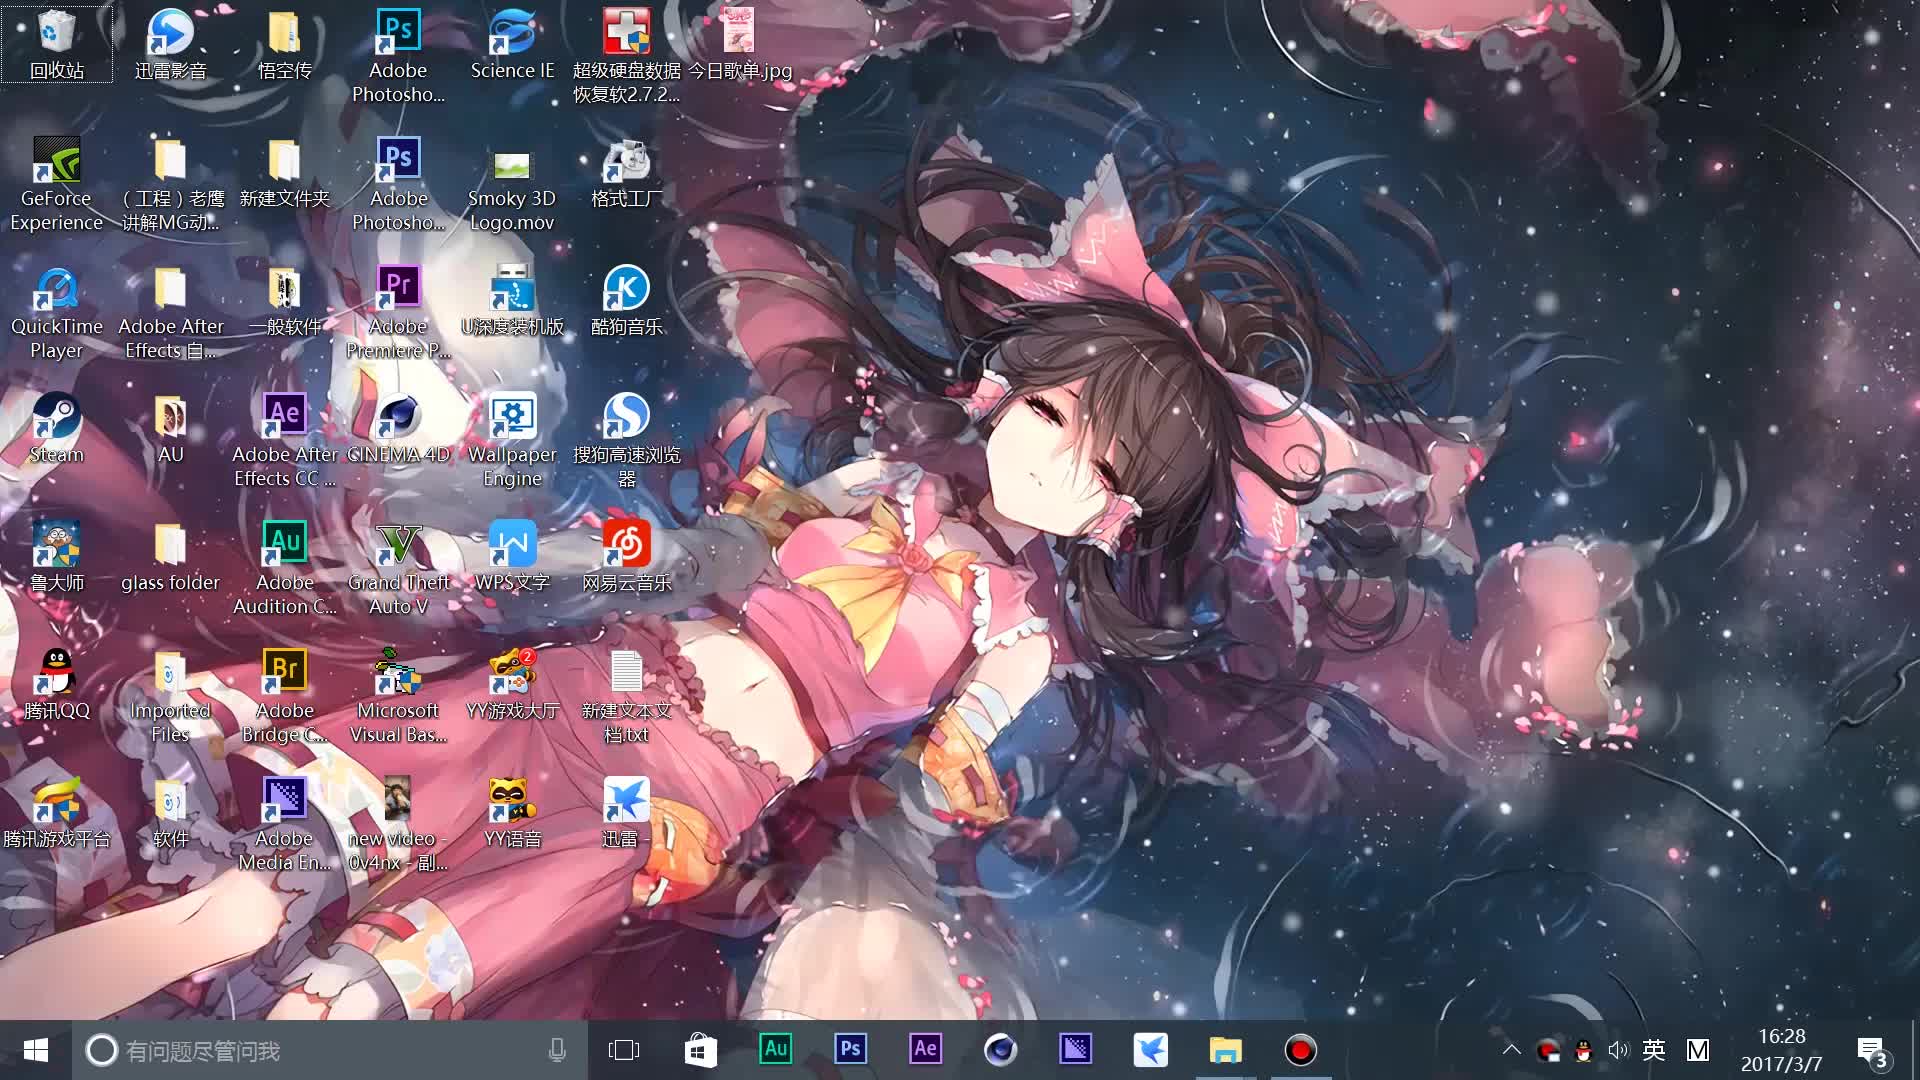Open the new video 0v4nx file
Image resolution: width=1920 pixels, height=1080 pixels.
coord(398,824)
